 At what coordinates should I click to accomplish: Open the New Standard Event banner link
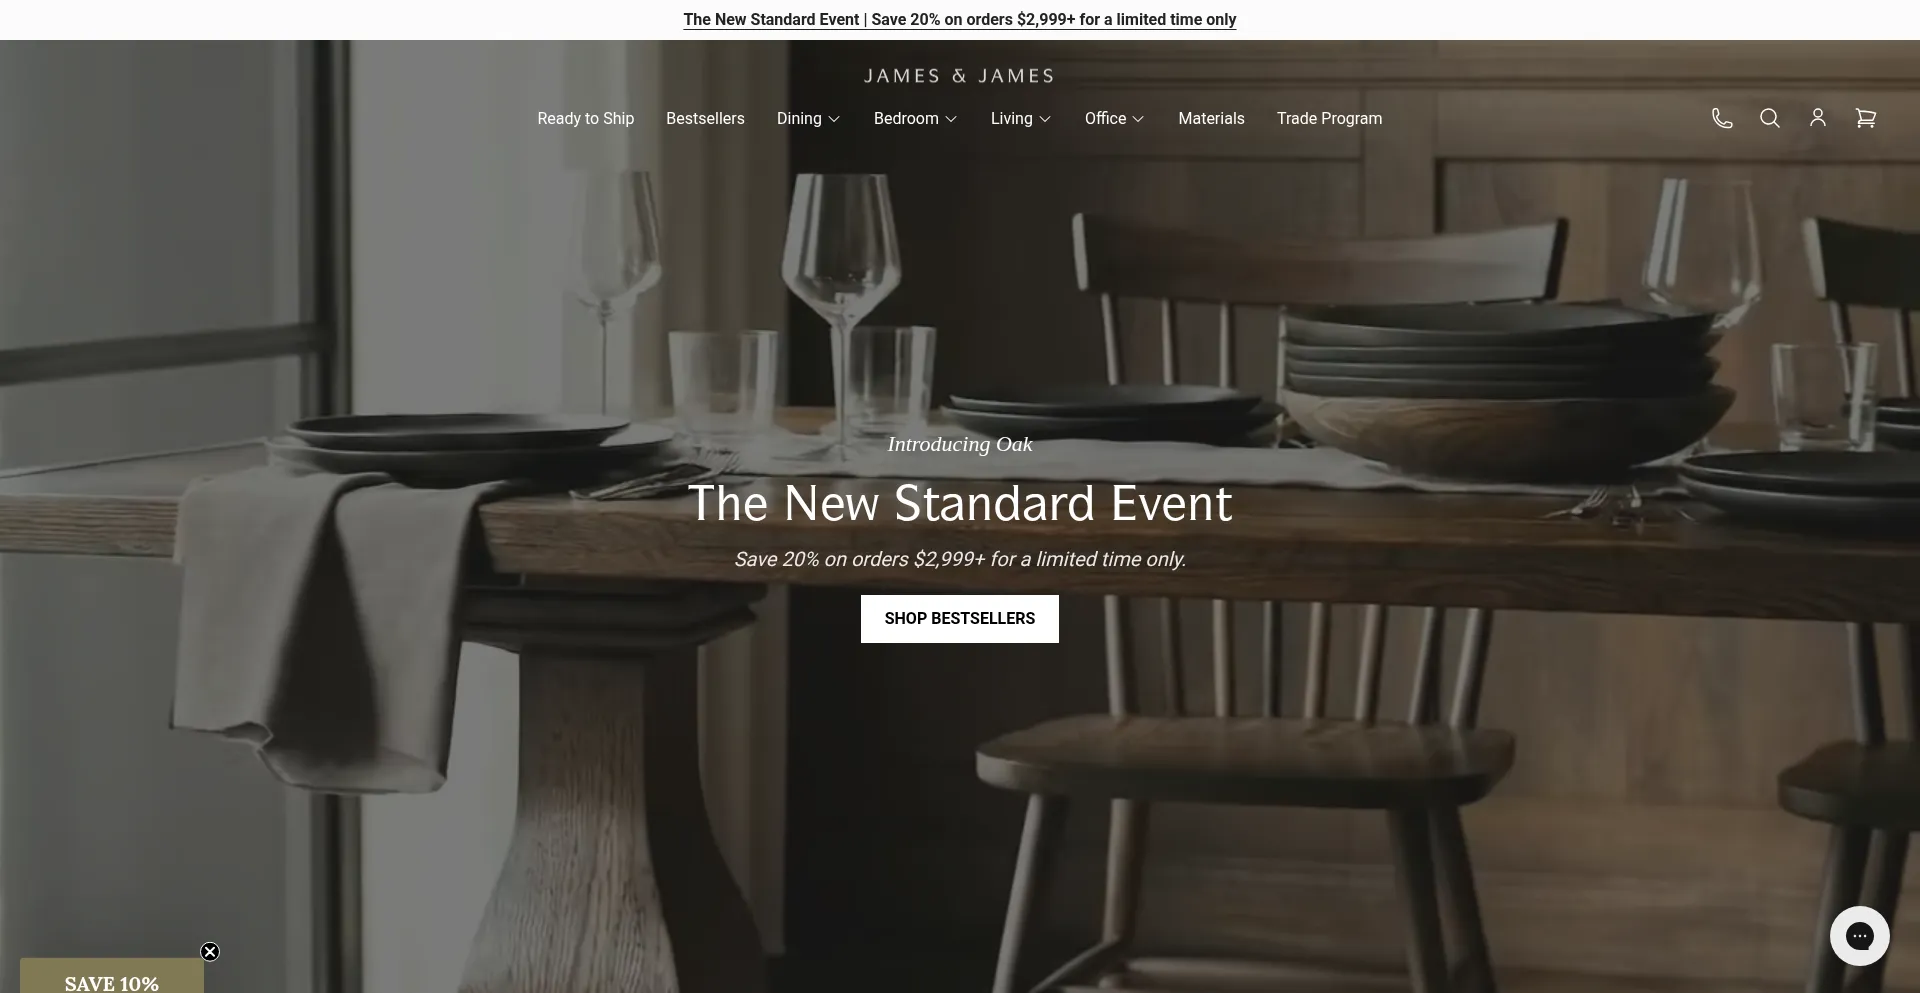960,20
